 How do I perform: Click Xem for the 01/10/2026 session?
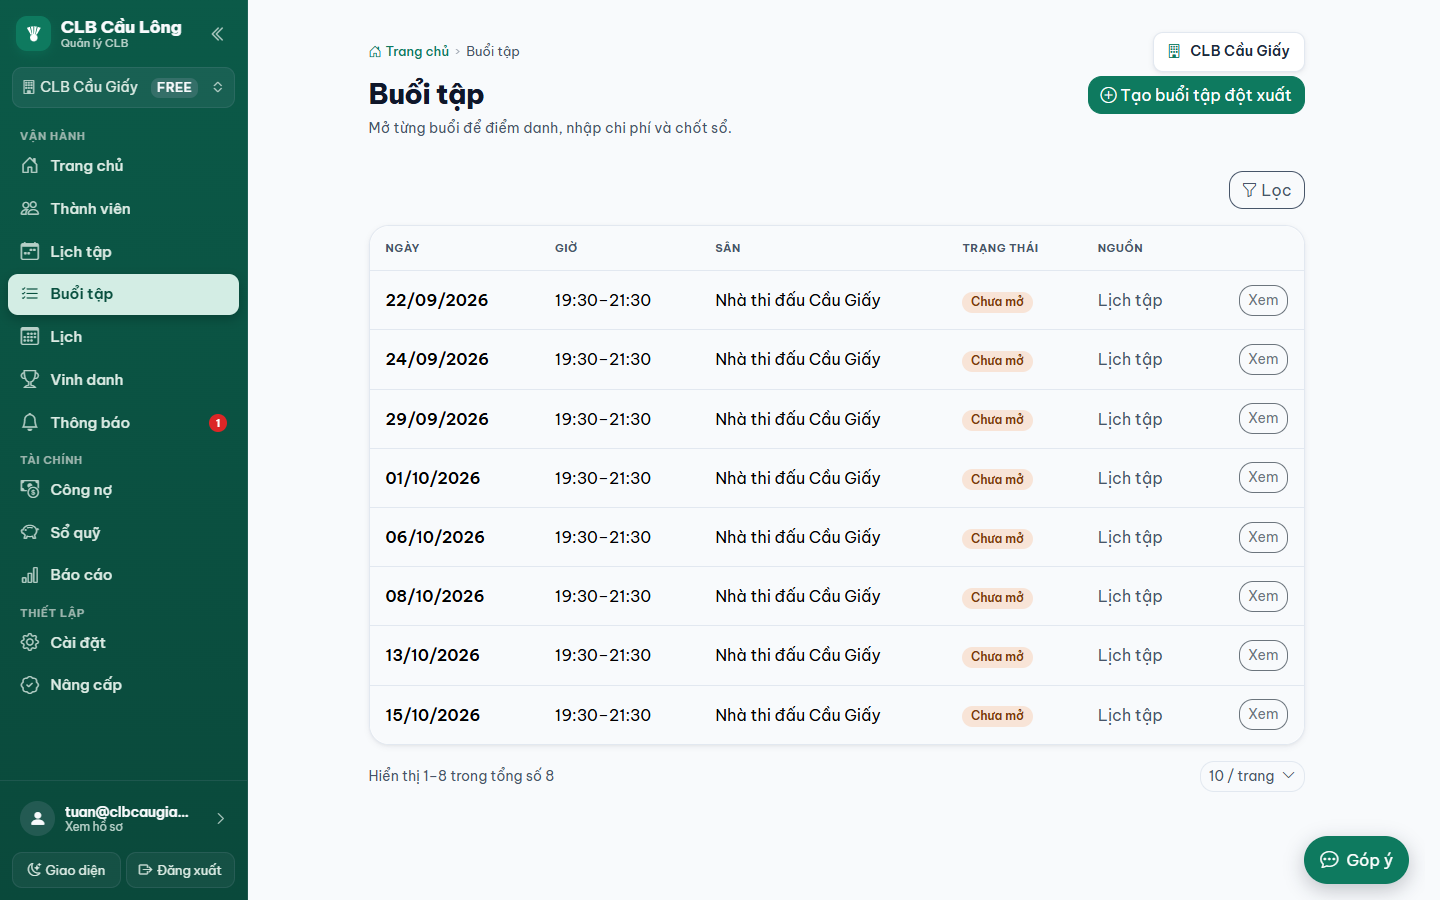1263,477
